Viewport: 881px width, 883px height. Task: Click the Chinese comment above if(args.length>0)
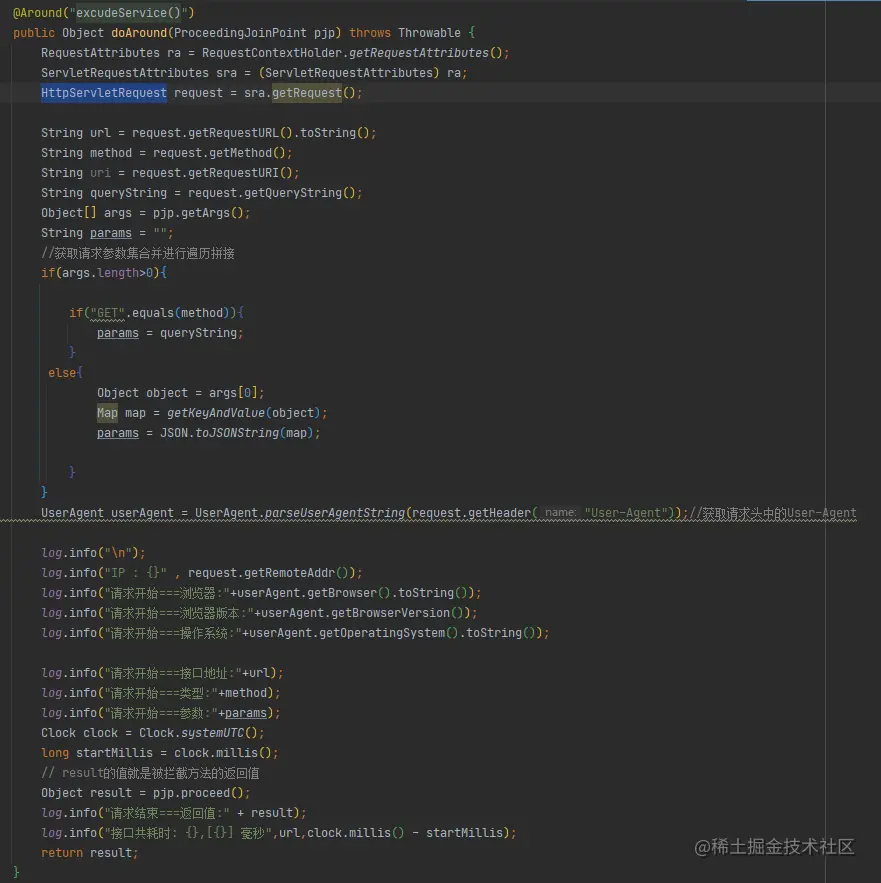pyautogui.click(x=137, y=253)
